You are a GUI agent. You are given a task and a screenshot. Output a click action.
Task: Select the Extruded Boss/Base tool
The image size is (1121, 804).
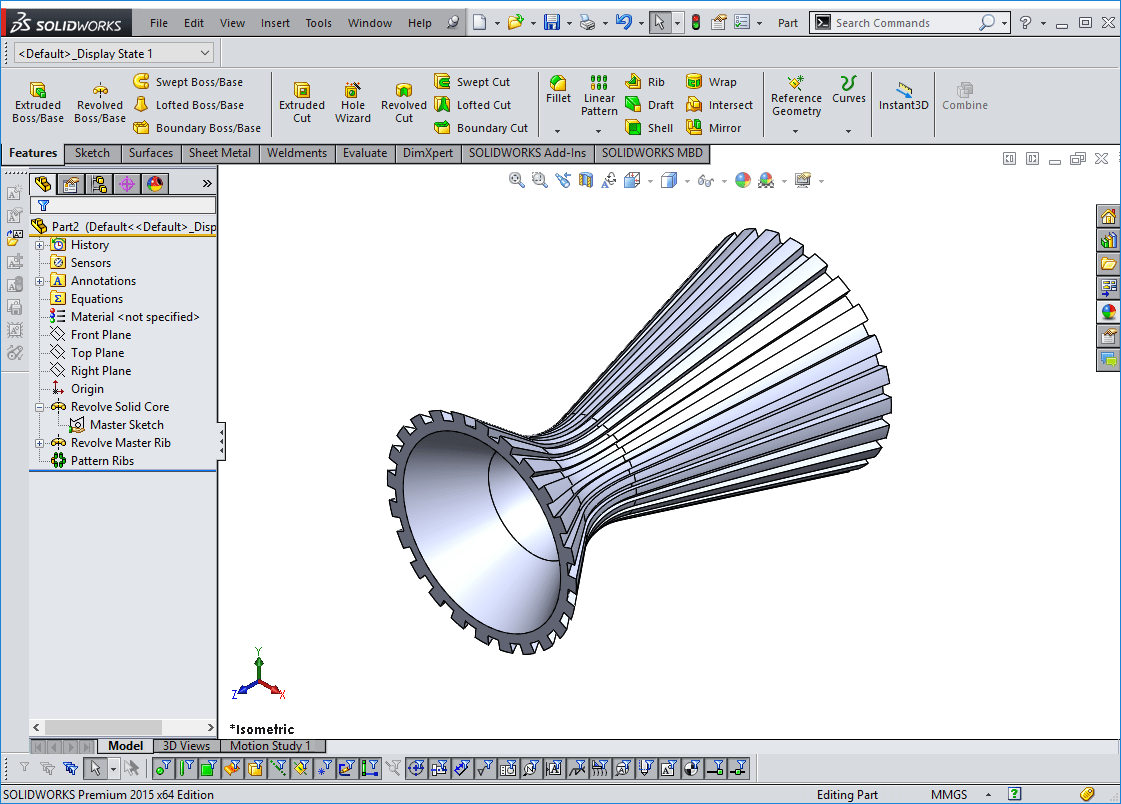click(x=37, y=100)
